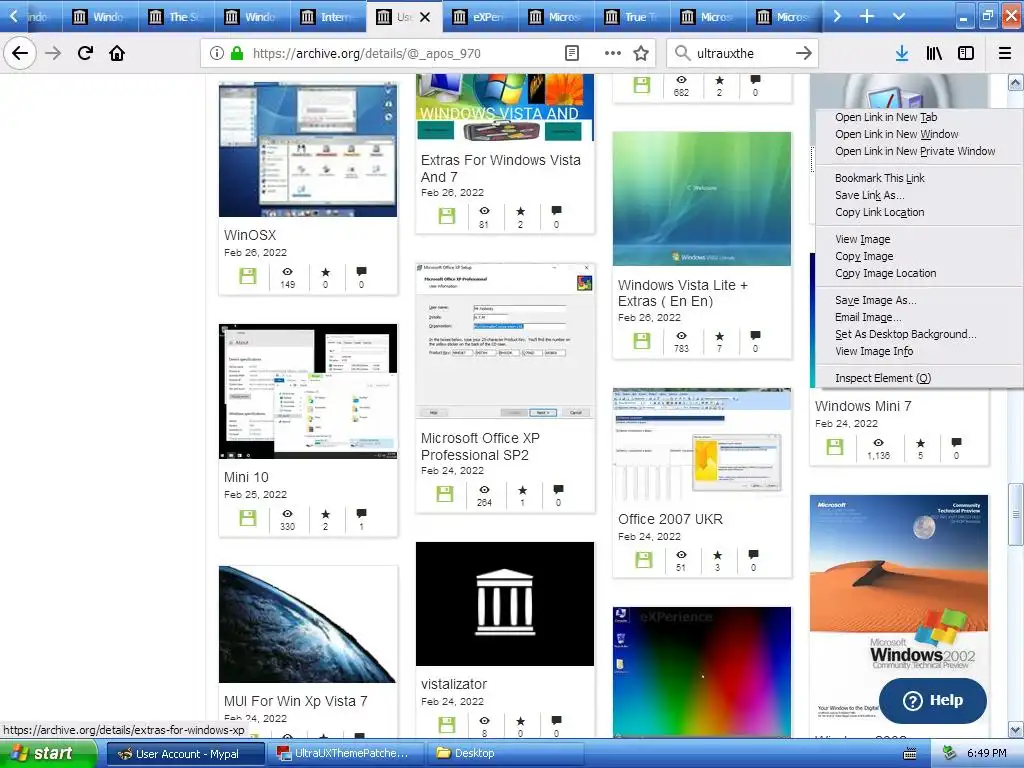
Task: Click the Office 2007 UKR views eye
Action: click(681, 555)
